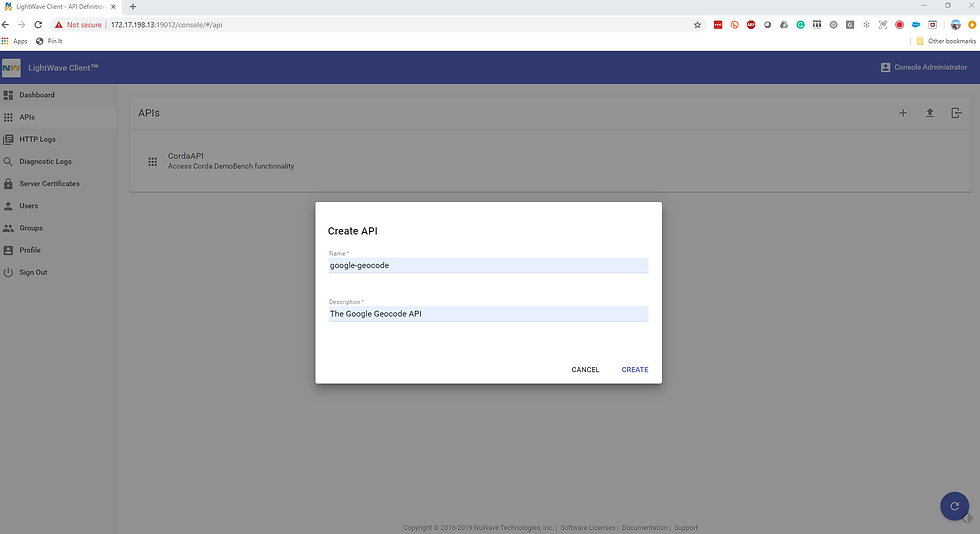Open the CordaAPI entry
980x534 pixels.
[x=550, y=161]
